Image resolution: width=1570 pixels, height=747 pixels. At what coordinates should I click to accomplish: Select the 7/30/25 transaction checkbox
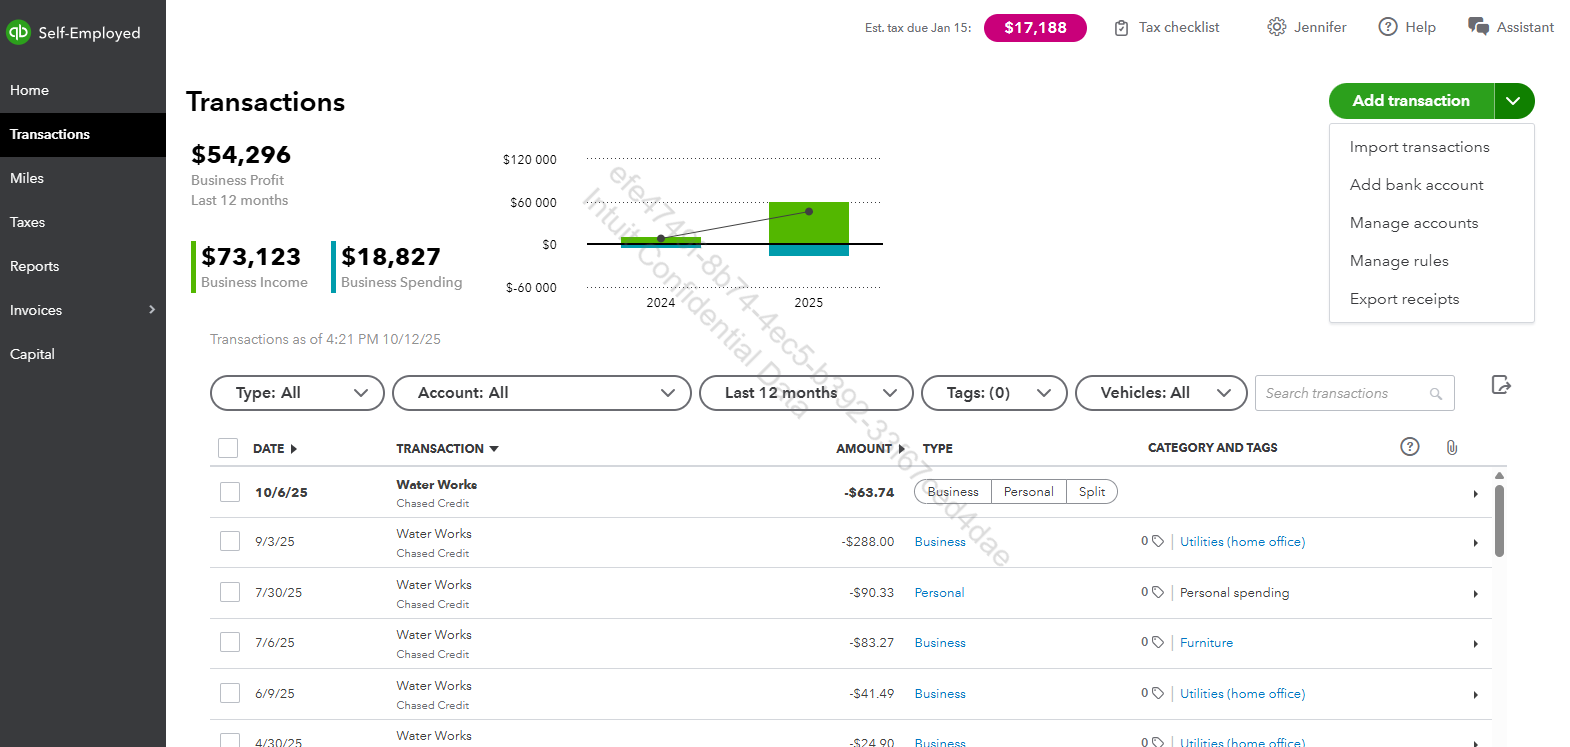[x=230, y=592]
